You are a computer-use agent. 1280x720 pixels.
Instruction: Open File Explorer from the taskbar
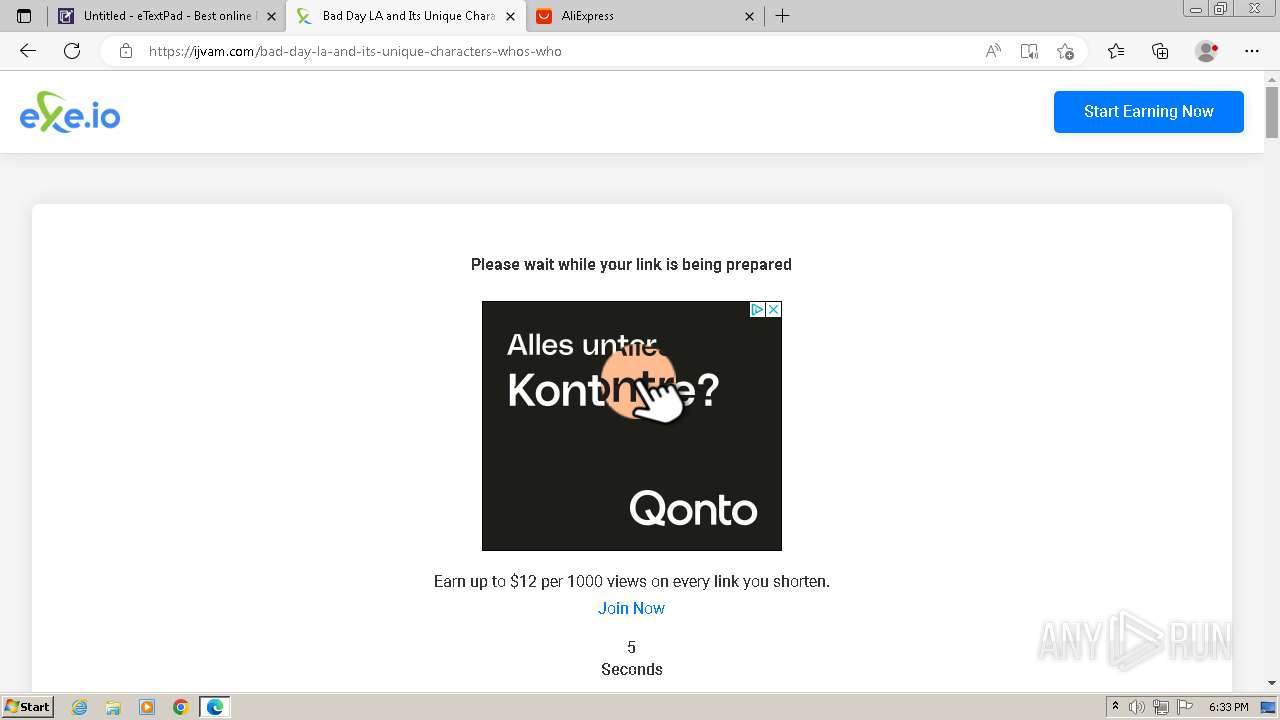113,707
